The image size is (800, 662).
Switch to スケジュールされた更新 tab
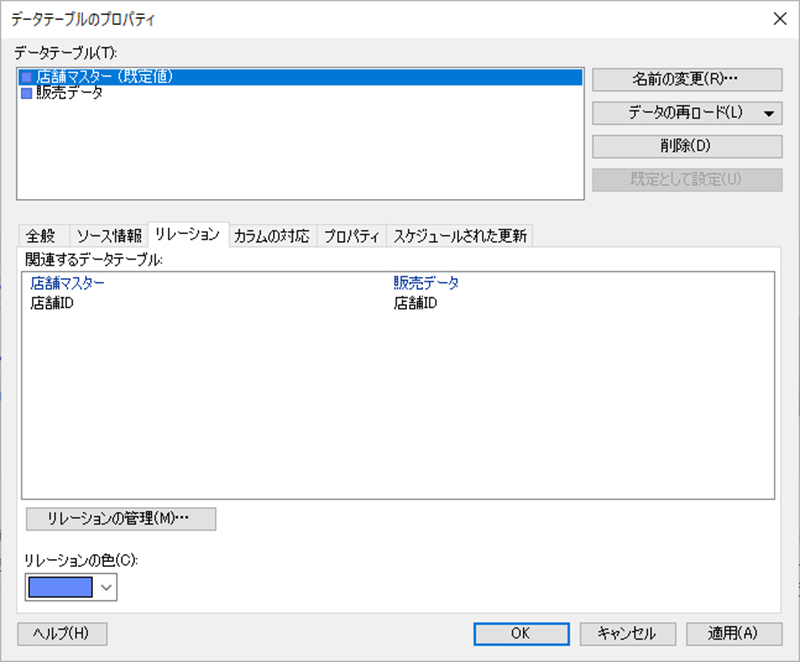[460, 236]
